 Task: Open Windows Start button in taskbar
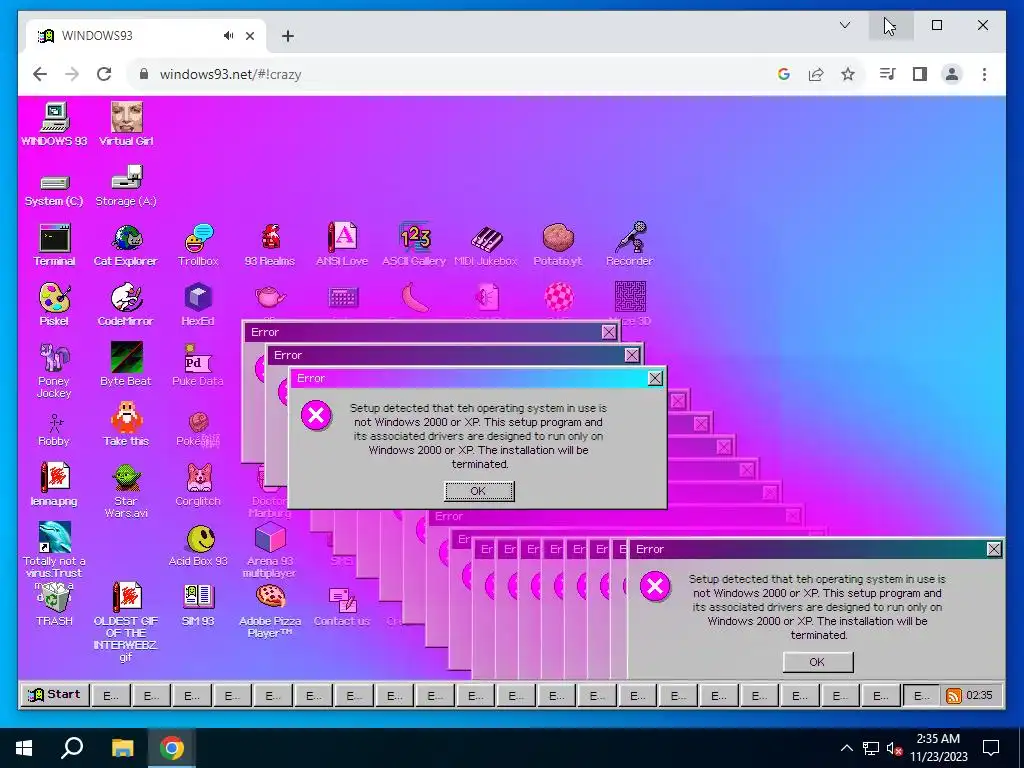pyautogui.click(x=24, y=748)
